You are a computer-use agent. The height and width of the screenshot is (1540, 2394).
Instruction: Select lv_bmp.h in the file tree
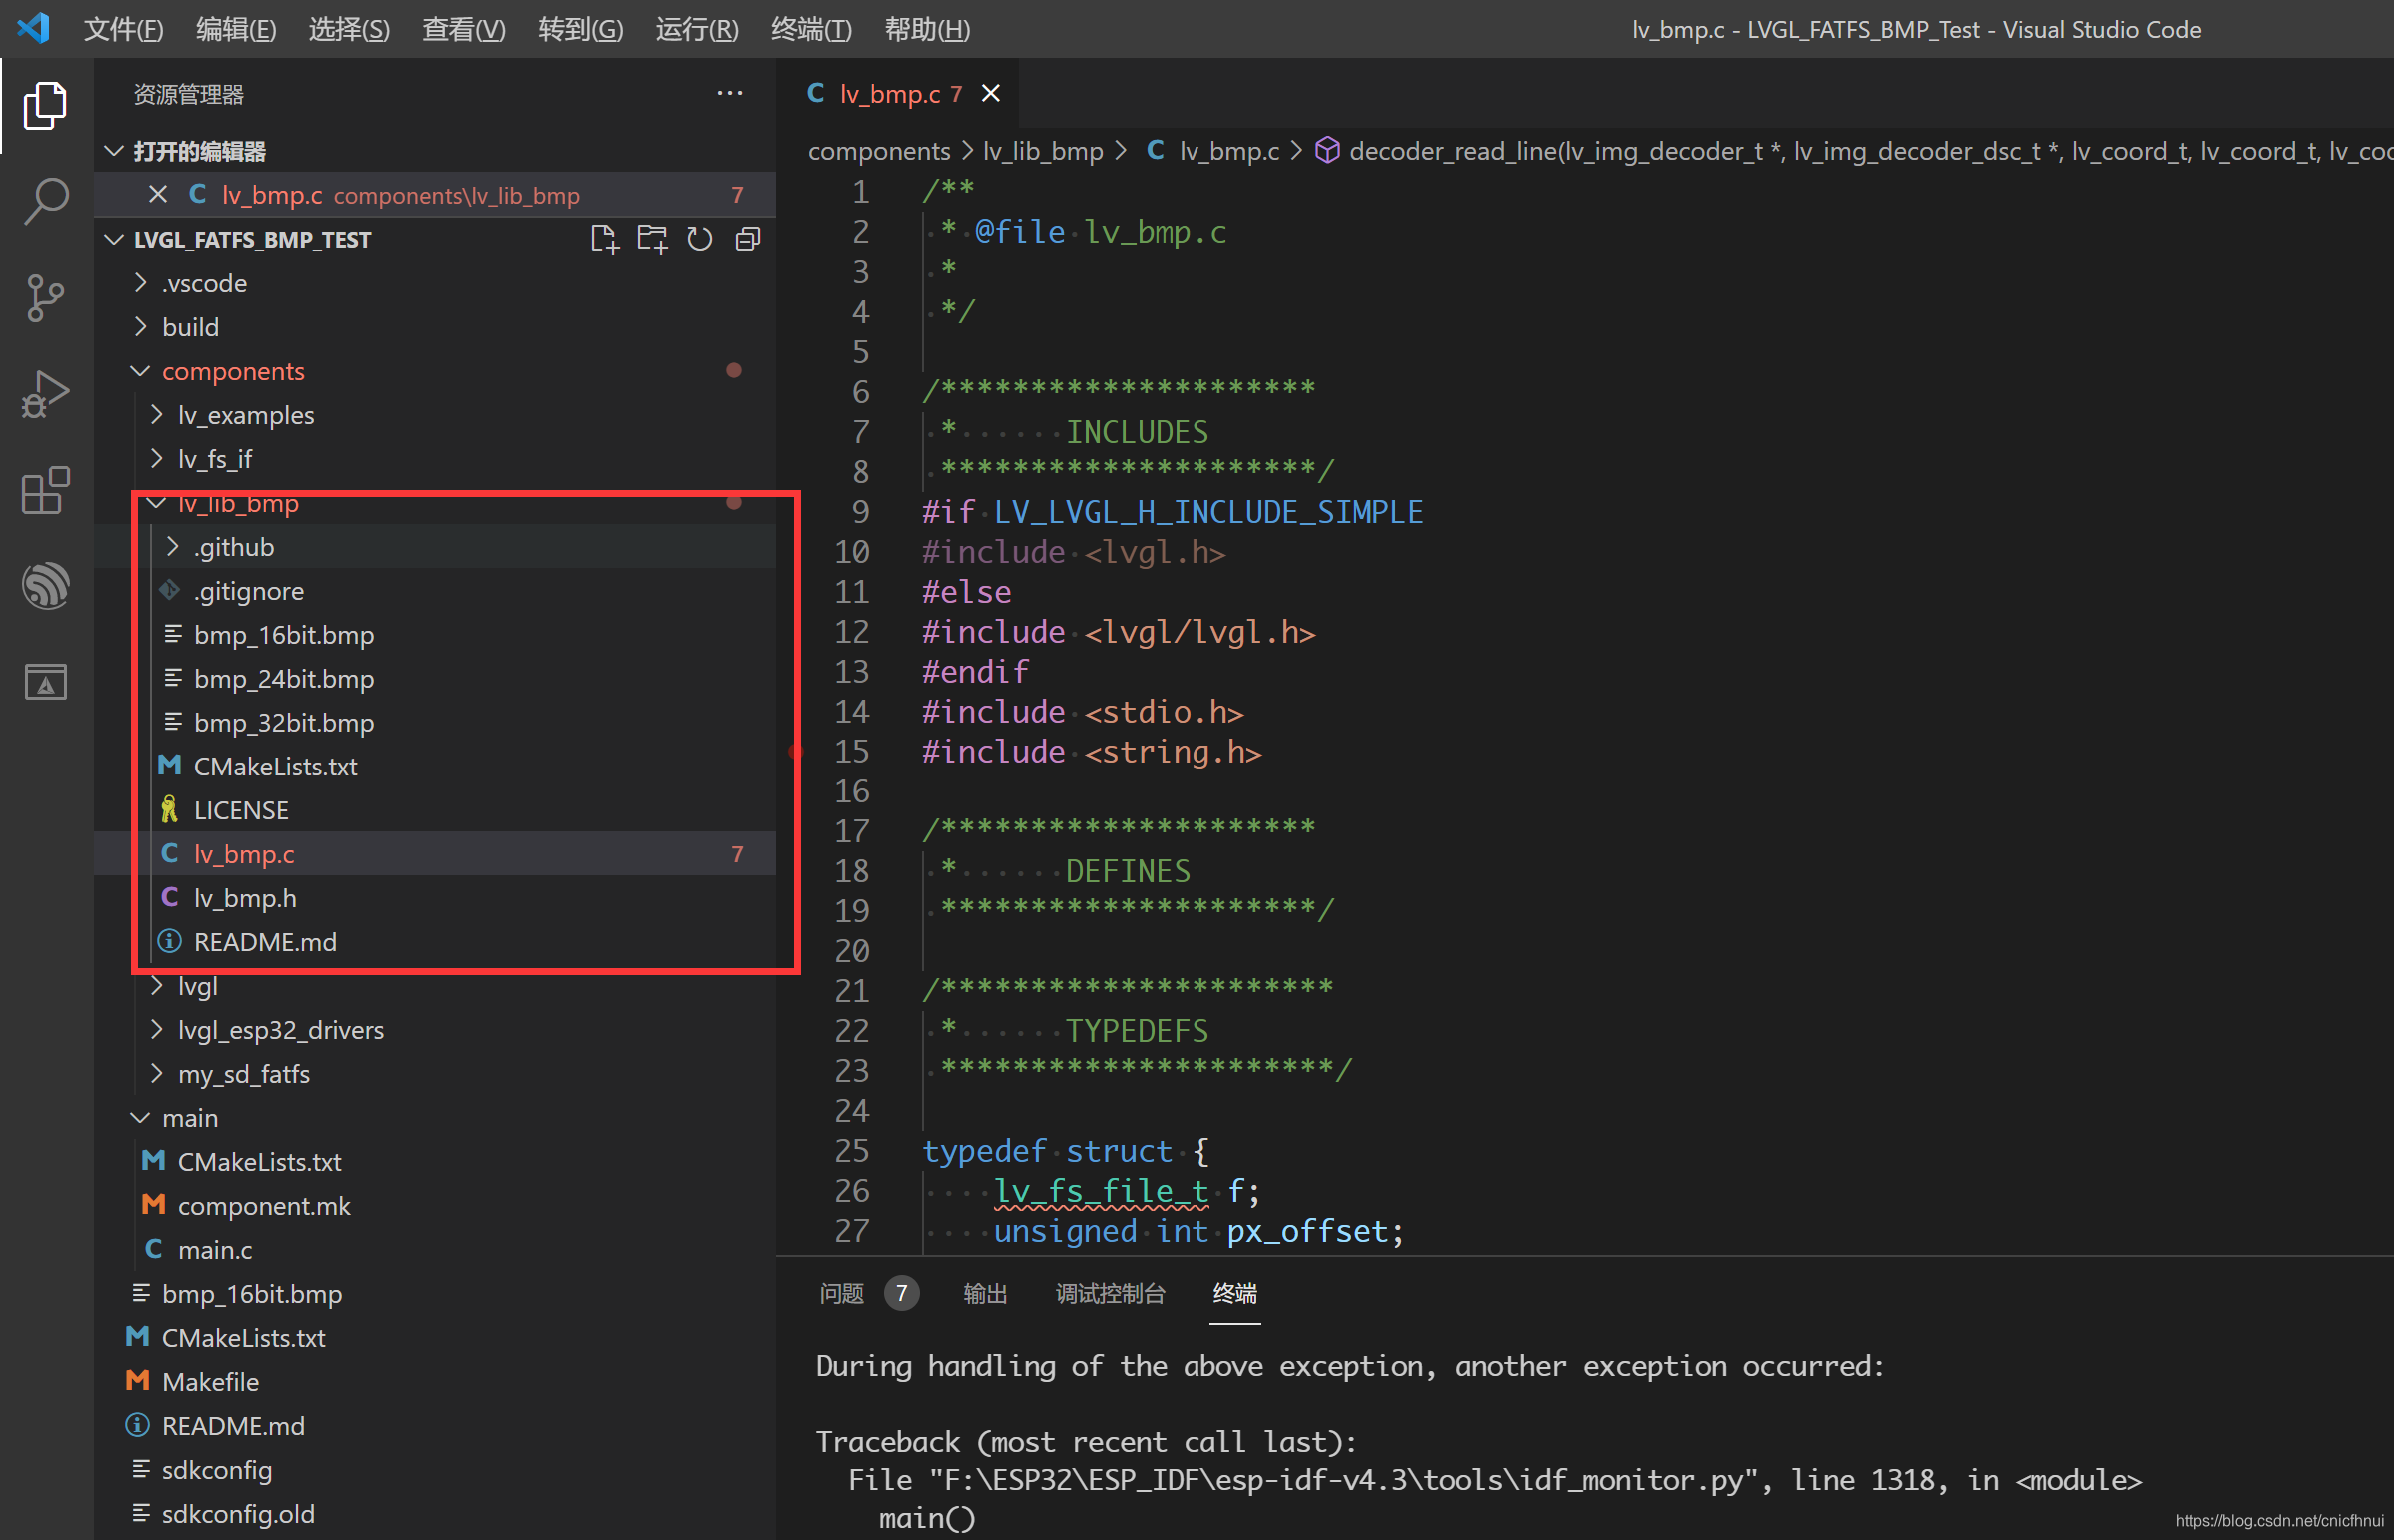point(246,897)
